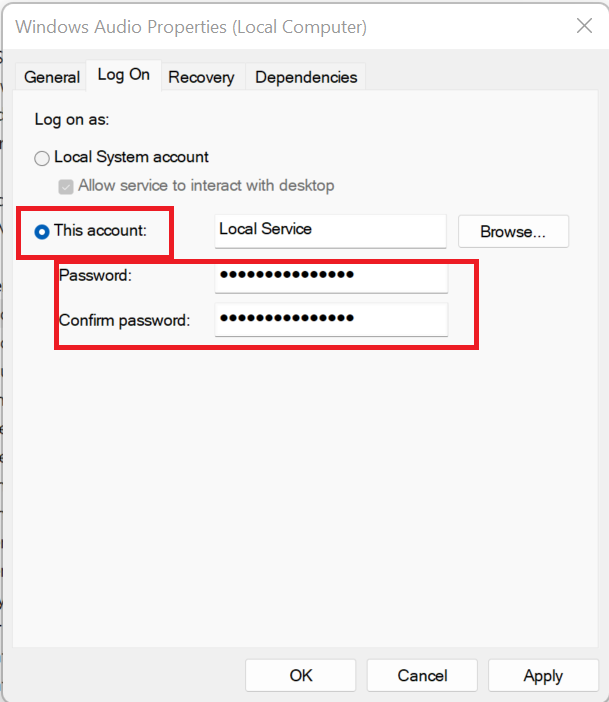Select the Local System account radio button
The height and width of the screenshot is (702, 609).
tap(42, 158)
